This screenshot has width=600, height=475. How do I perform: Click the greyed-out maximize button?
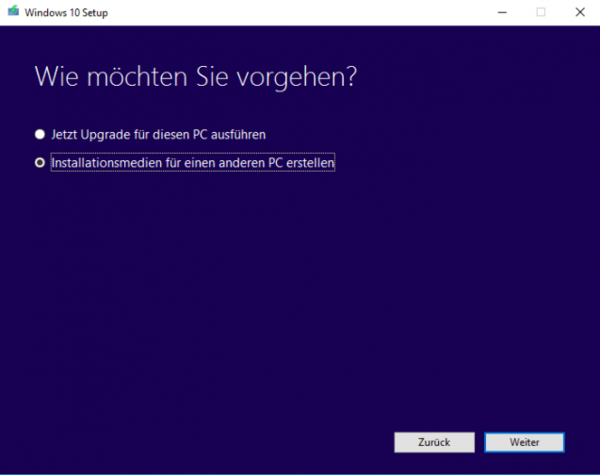[x=541, y=12]
